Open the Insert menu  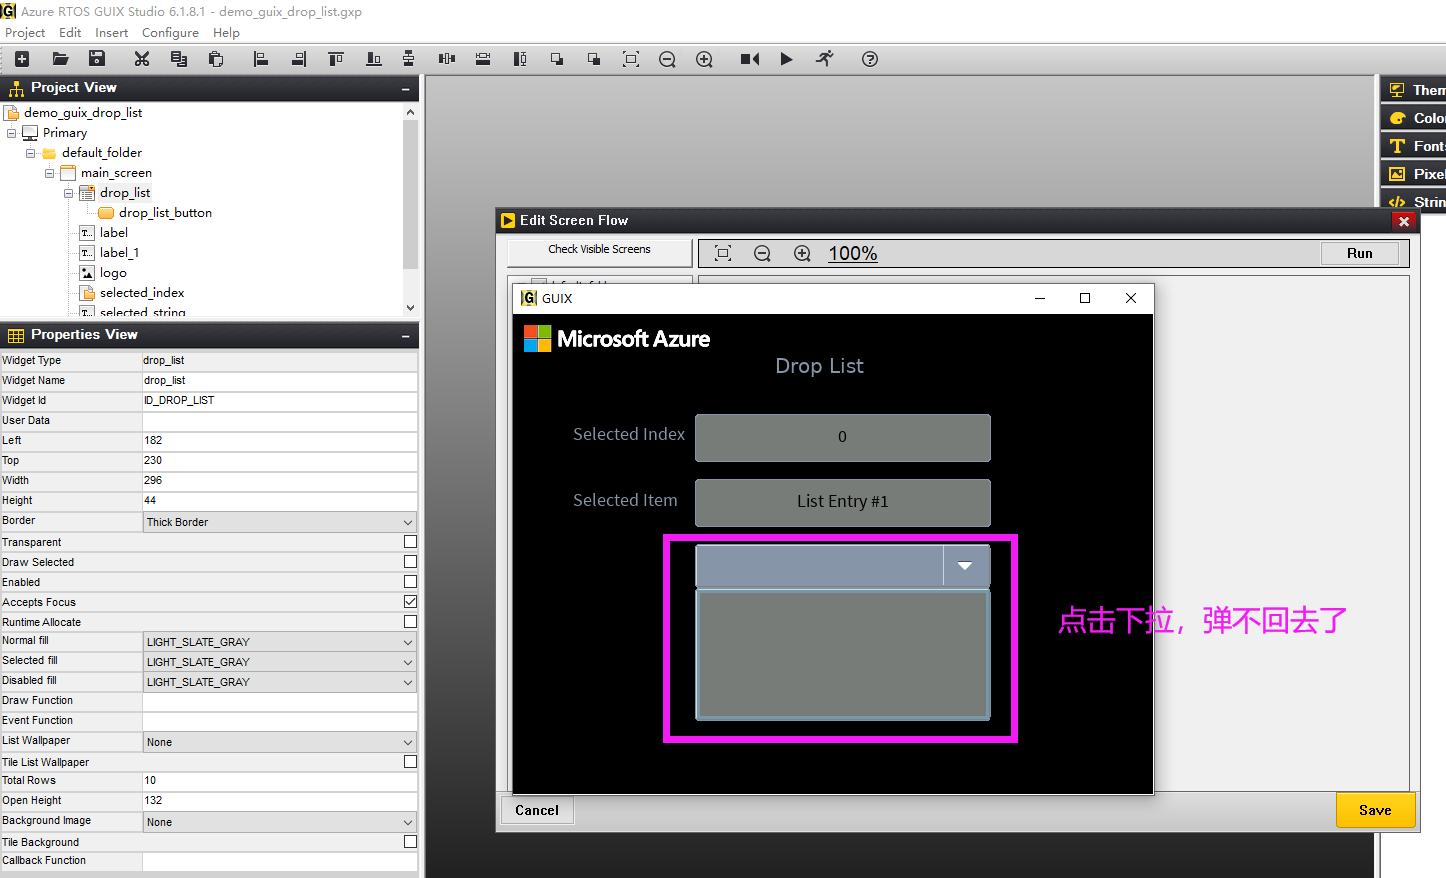[111, 33]
